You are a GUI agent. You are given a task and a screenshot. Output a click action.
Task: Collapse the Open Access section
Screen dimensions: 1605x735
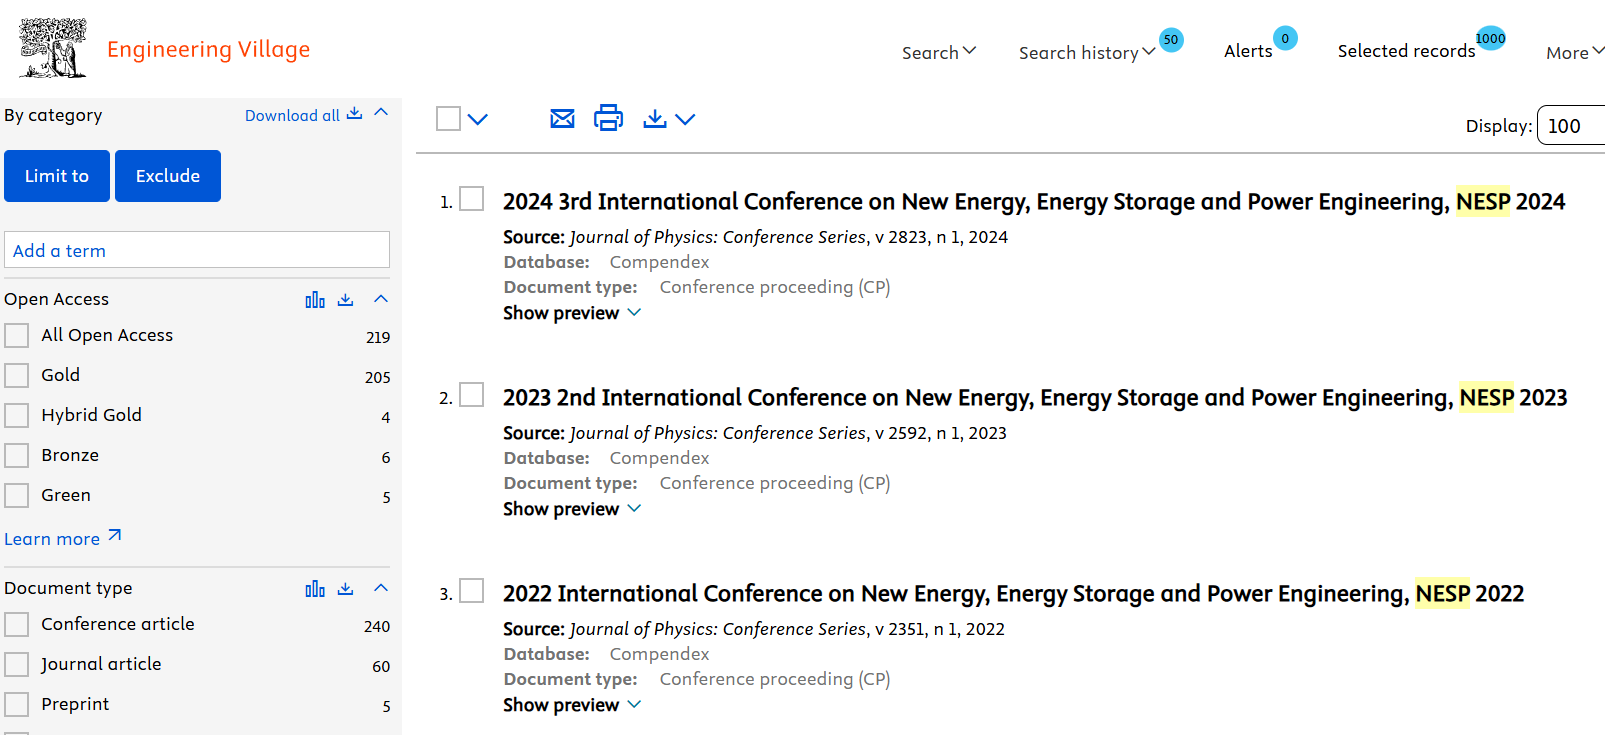[x=381, y=299]
